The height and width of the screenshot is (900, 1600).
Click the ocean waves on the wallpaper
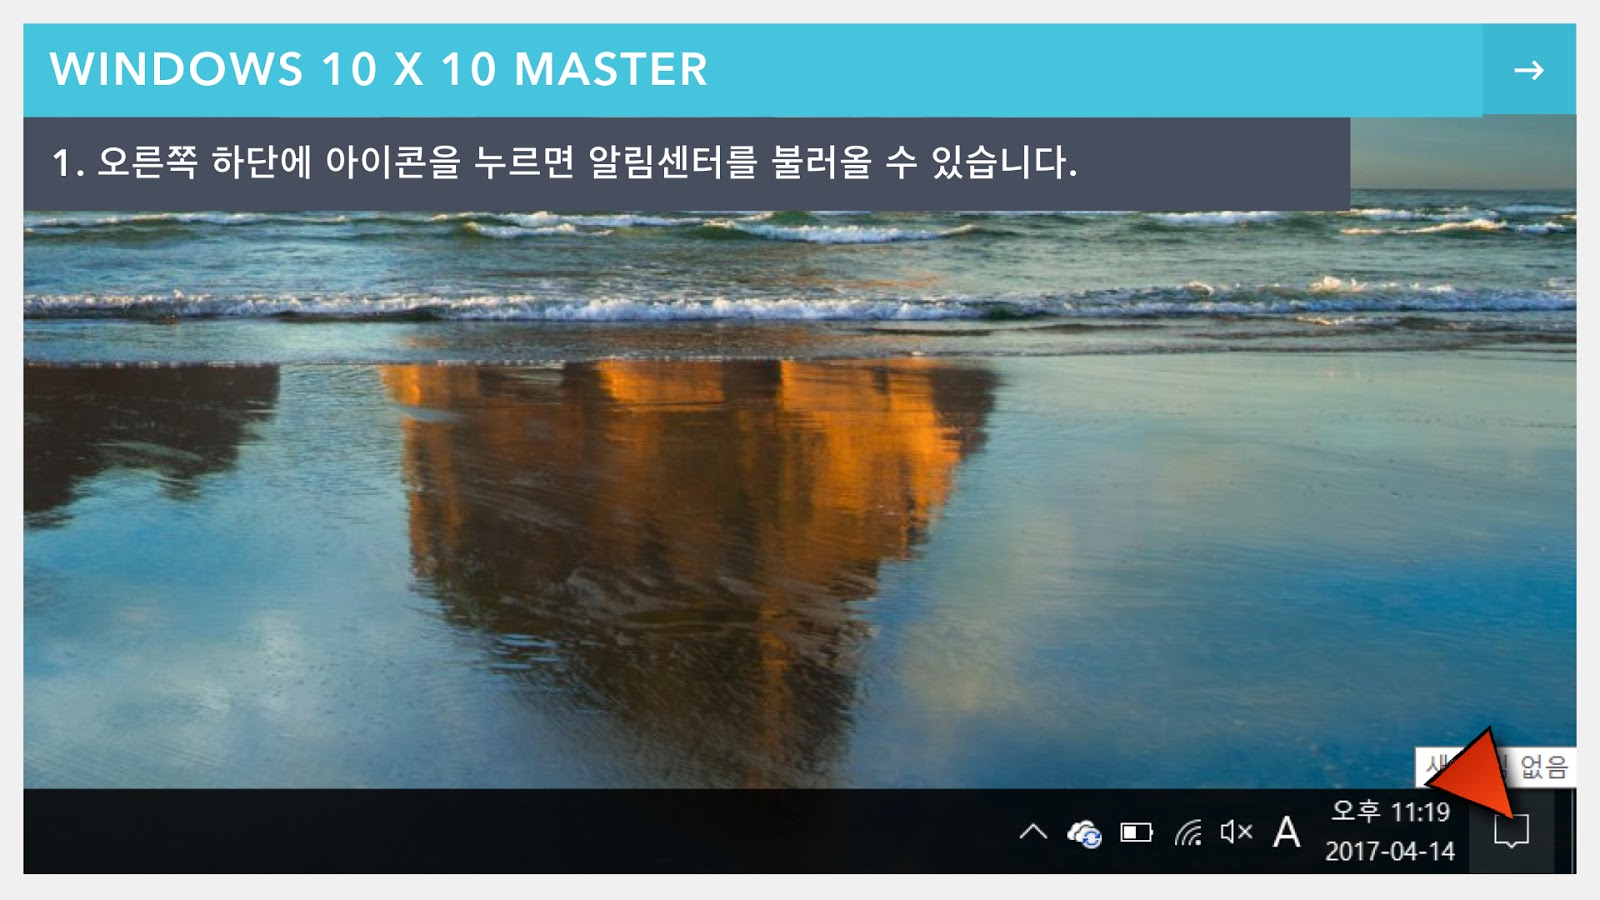800,270
